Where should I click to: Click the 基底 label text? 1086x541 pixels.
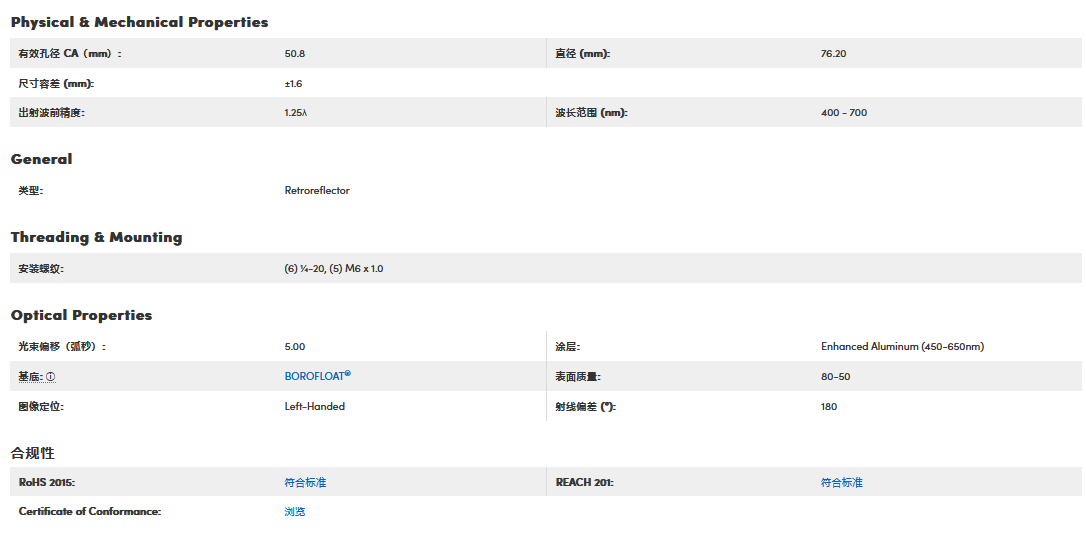click(30, 377)
